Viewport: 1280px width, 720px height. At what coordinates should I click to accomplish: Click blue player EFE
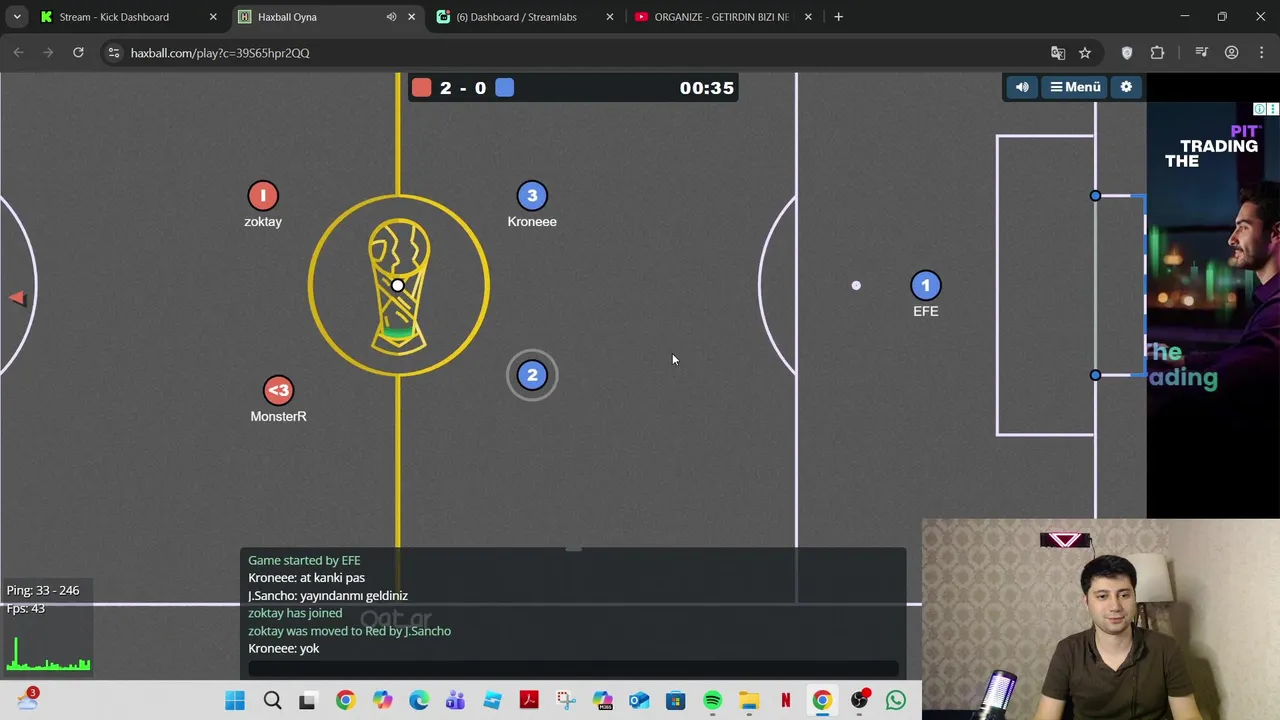[925, 286]
